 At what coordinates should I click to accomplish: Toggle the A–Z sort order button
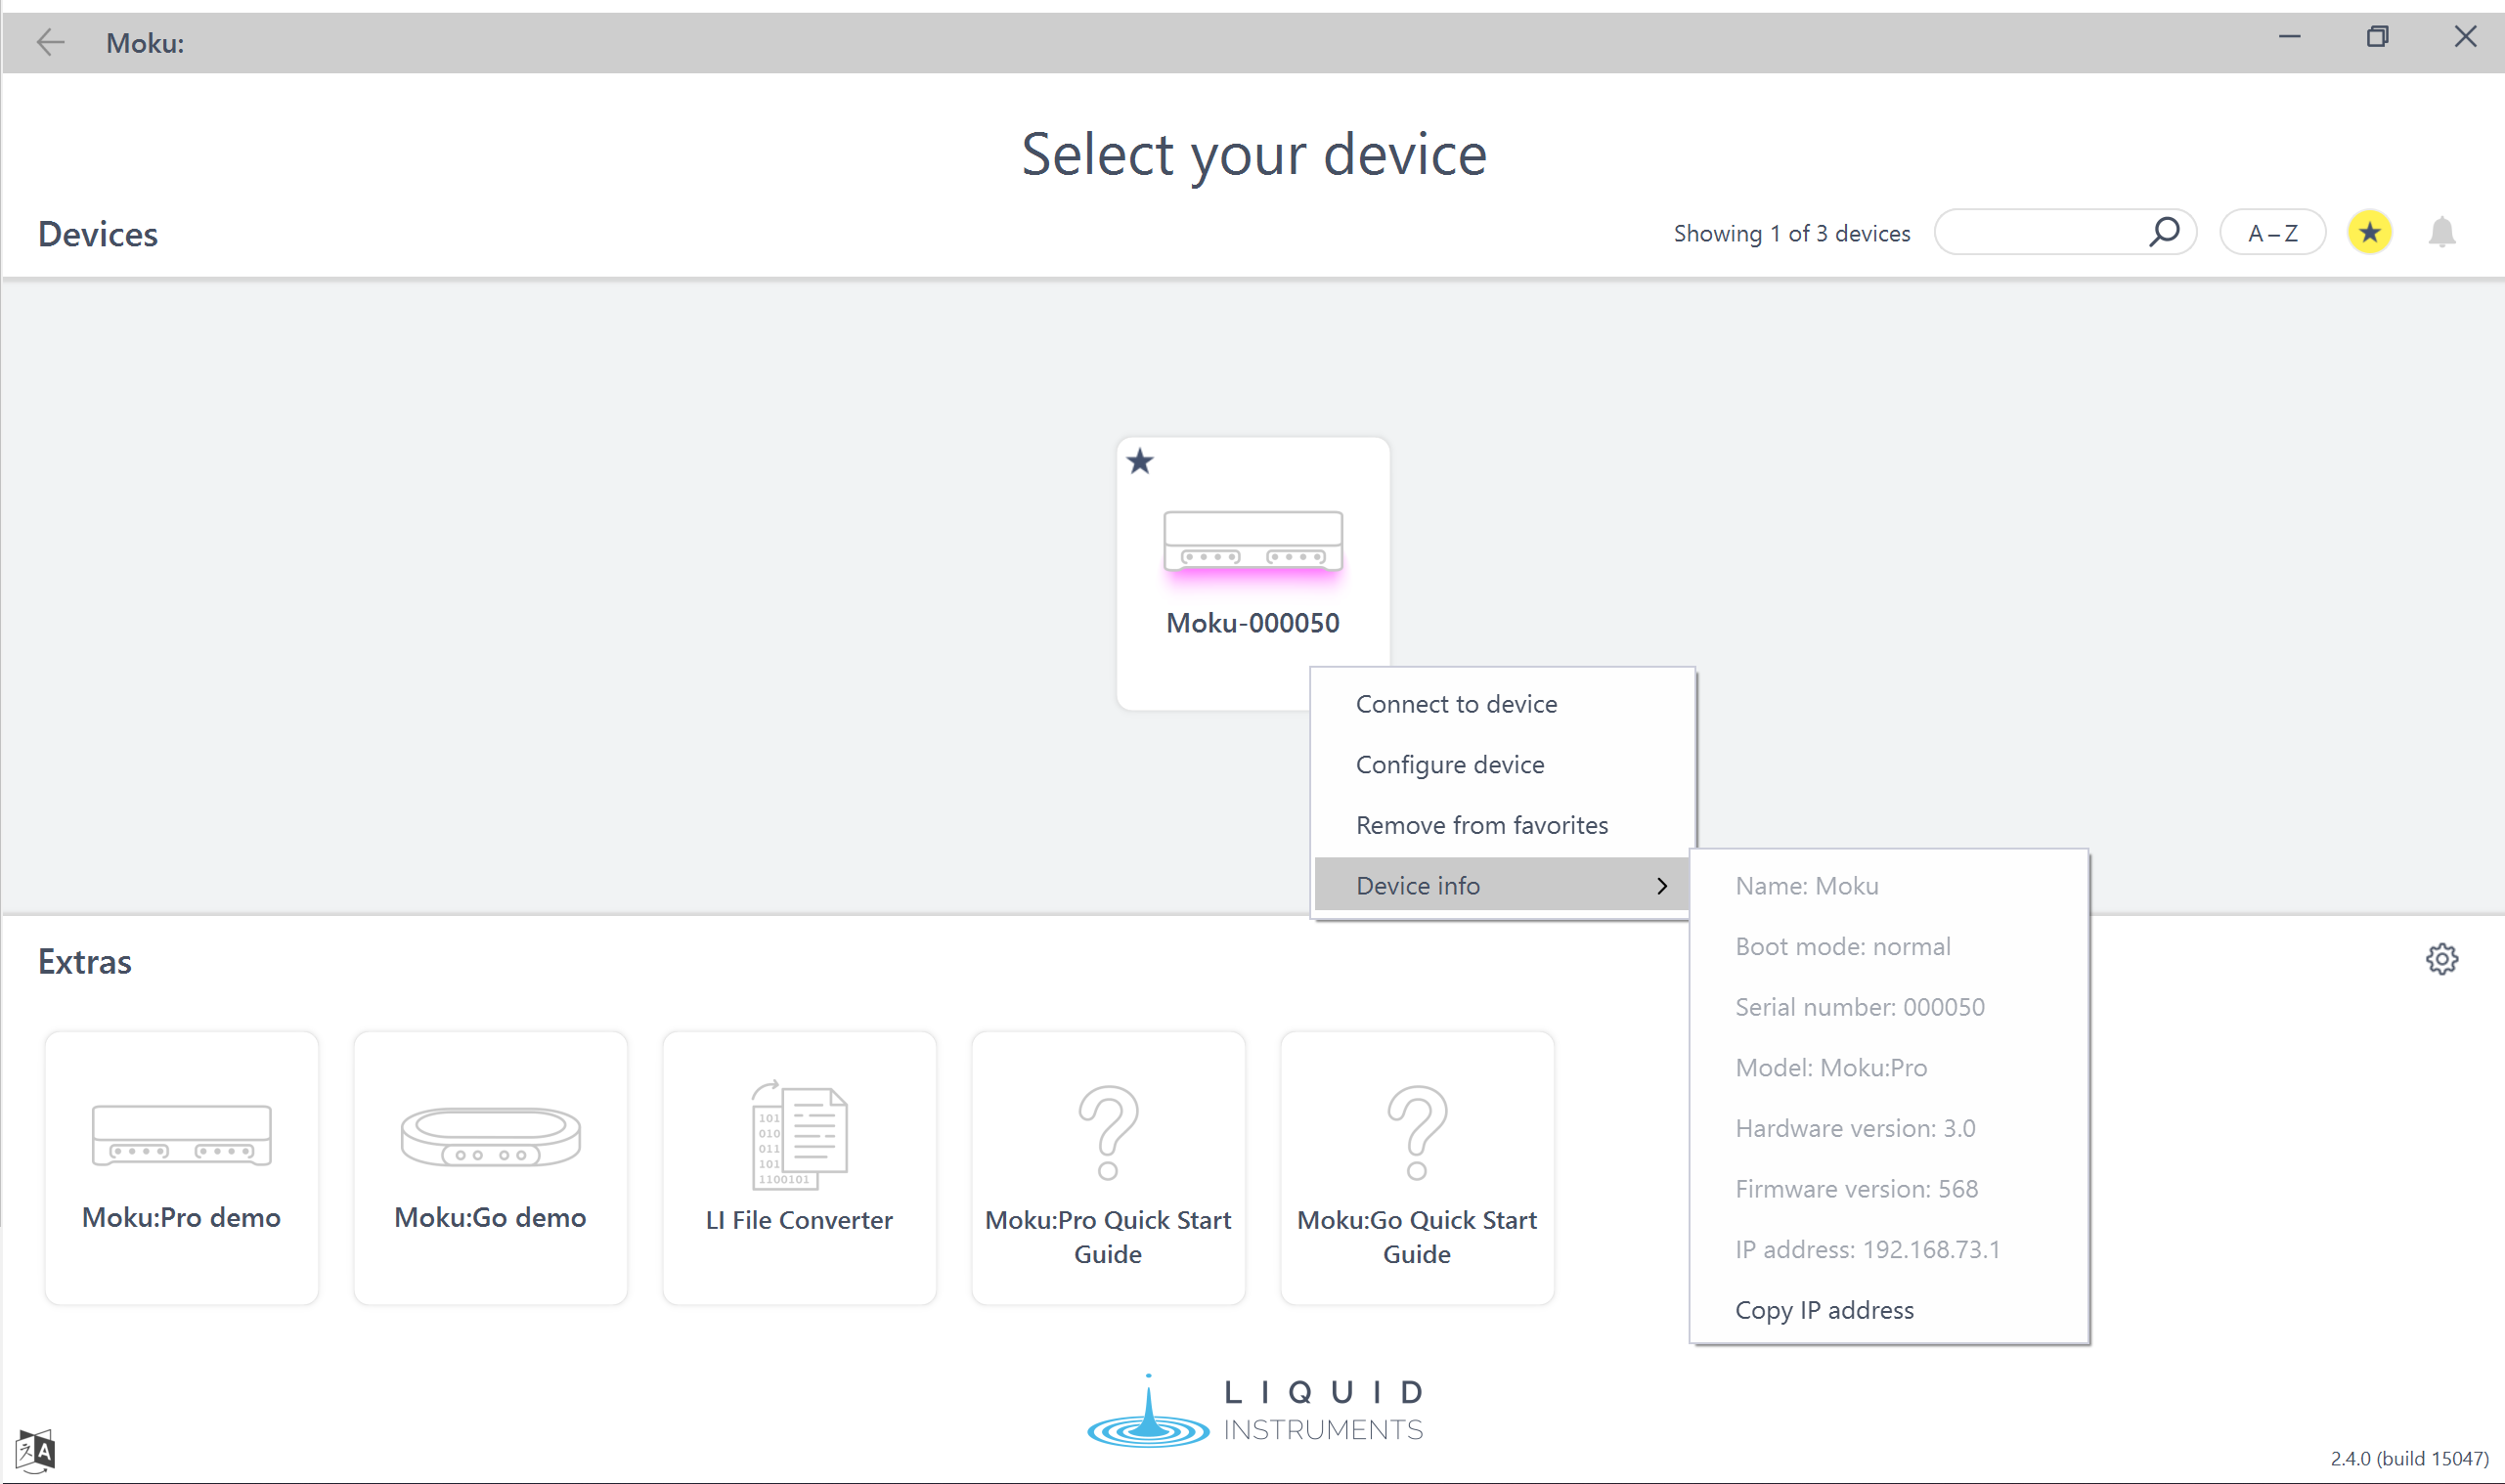(x=2272, y=233)
